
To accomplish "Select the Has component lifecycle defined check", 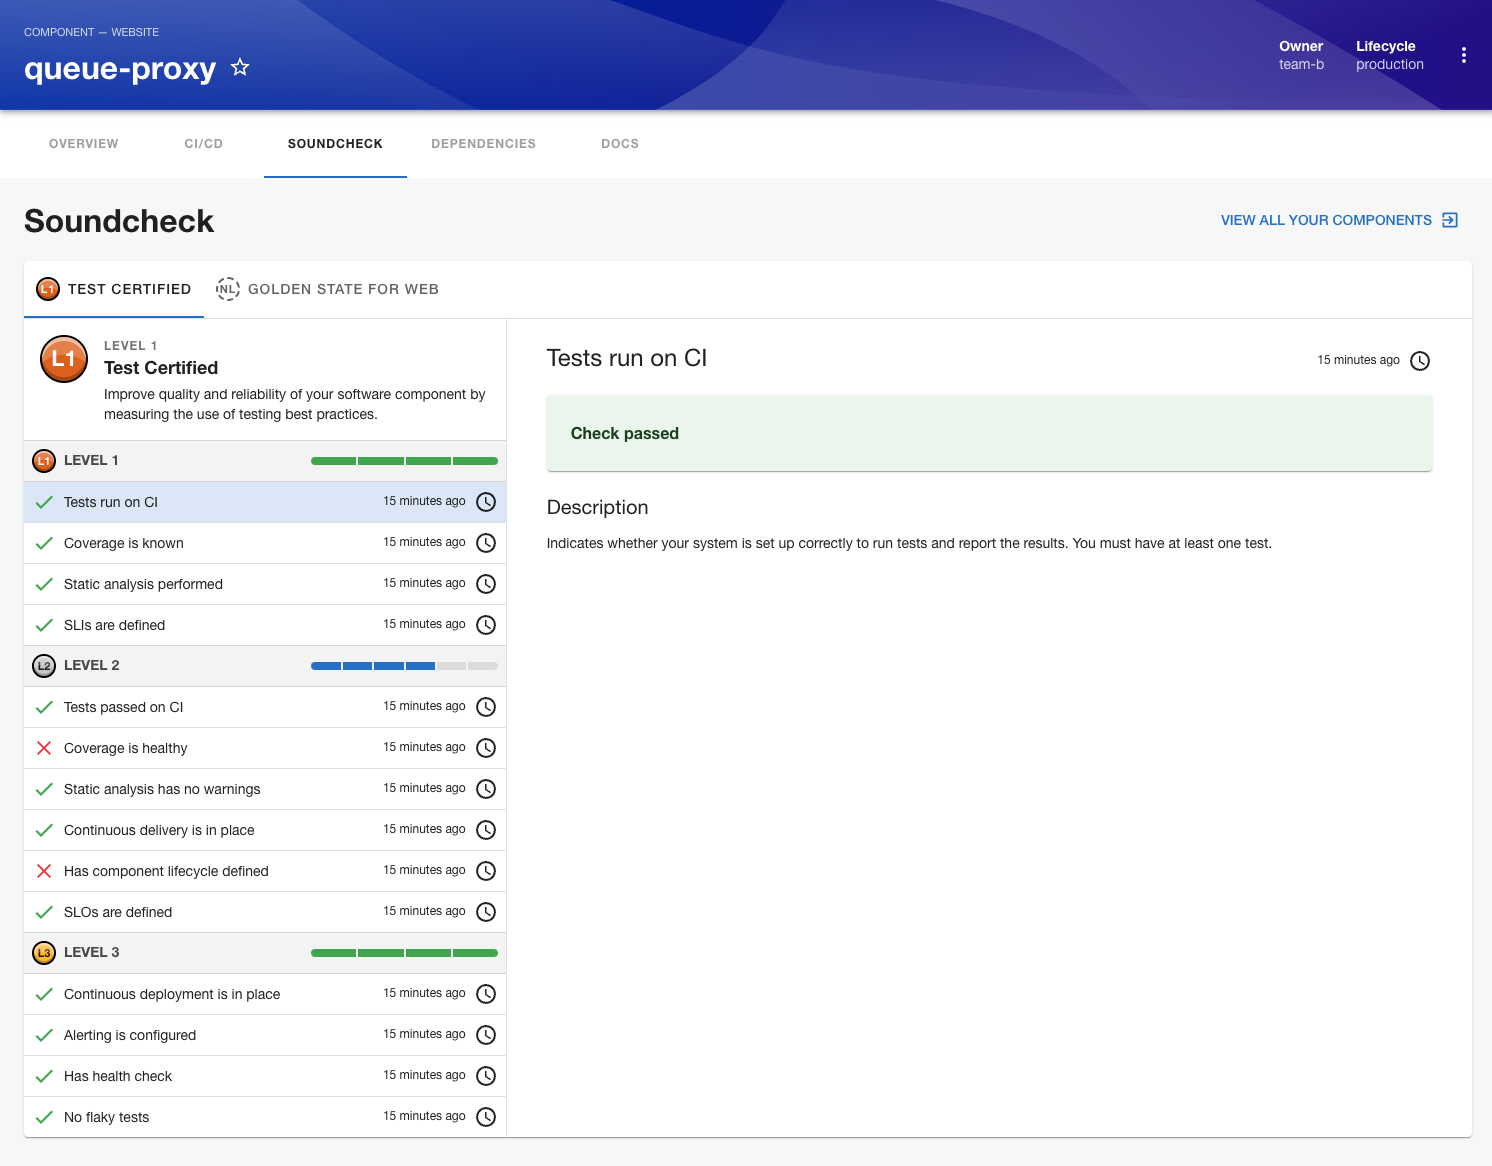I will tap(166, 871).
